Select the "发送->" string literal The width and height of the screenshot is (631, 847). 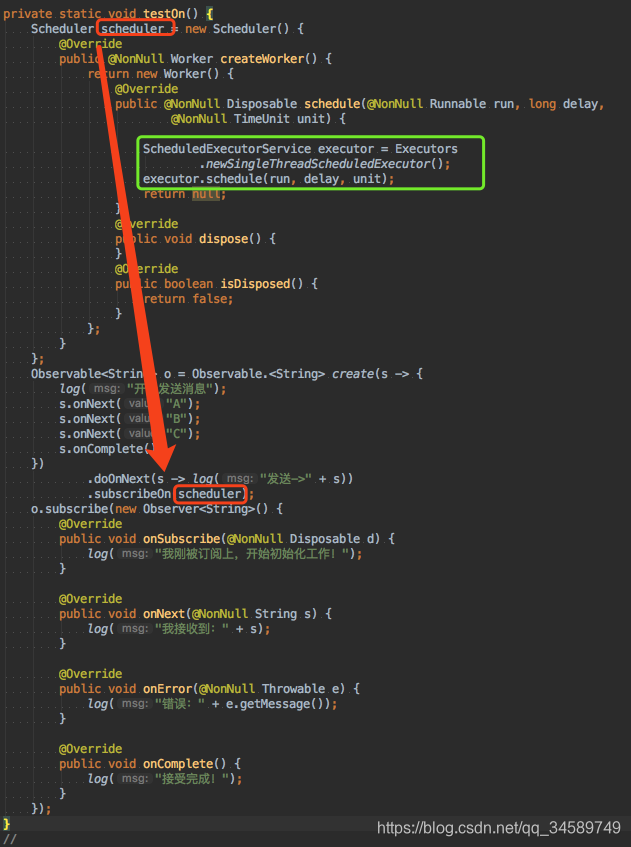[285, 479]
